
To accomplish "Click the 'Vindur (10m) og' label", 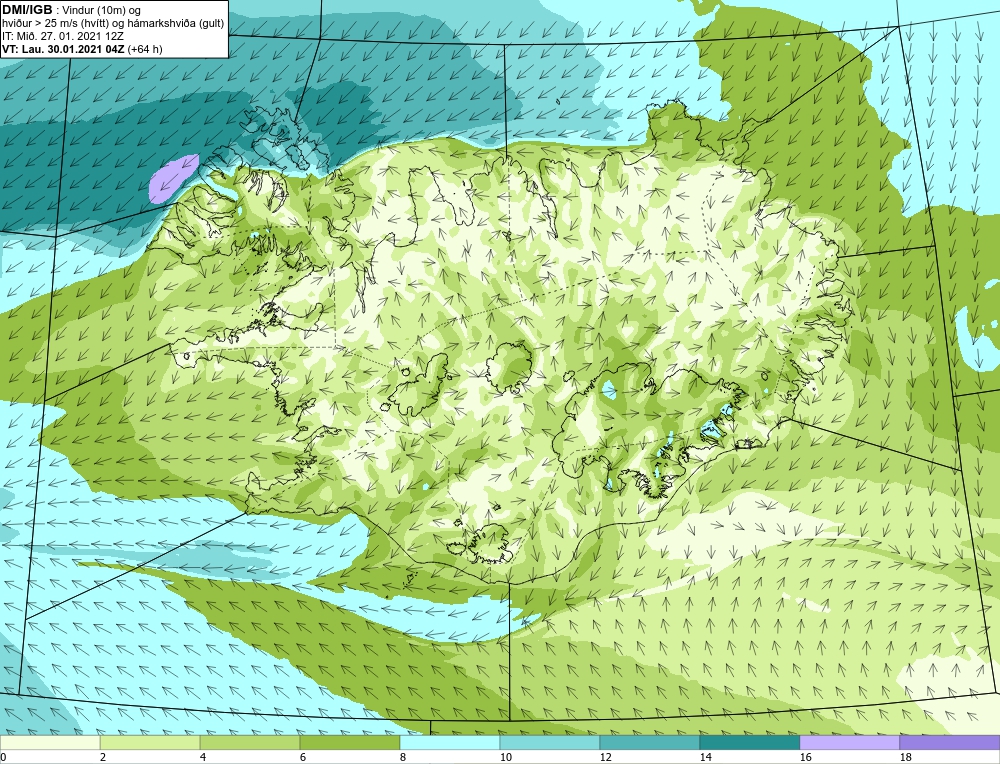I will coord(101,10).
